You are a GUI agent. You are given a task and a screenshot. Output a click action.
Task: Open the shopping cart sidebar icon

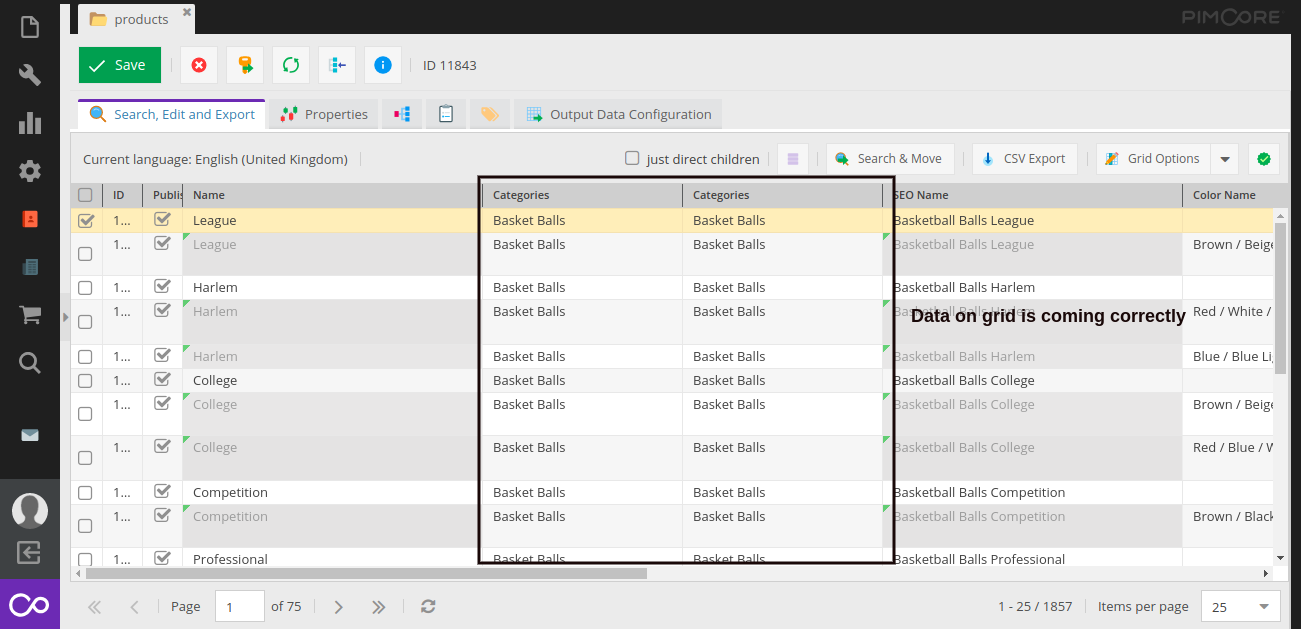click(x=30, y=315)
